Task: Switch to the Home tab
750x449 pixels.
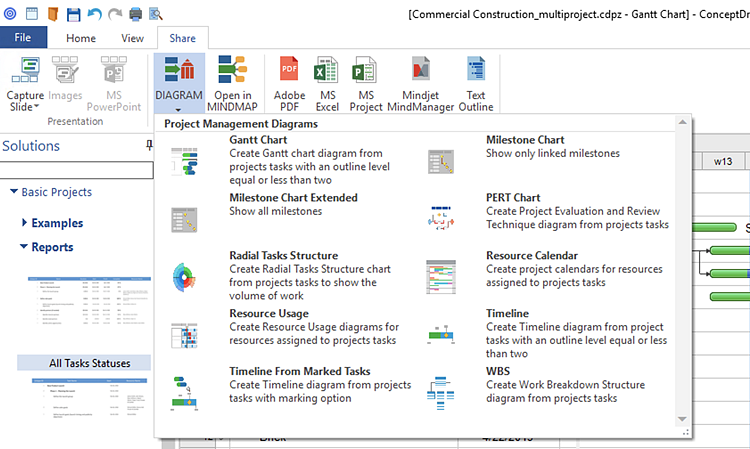Action: [81, 38]
